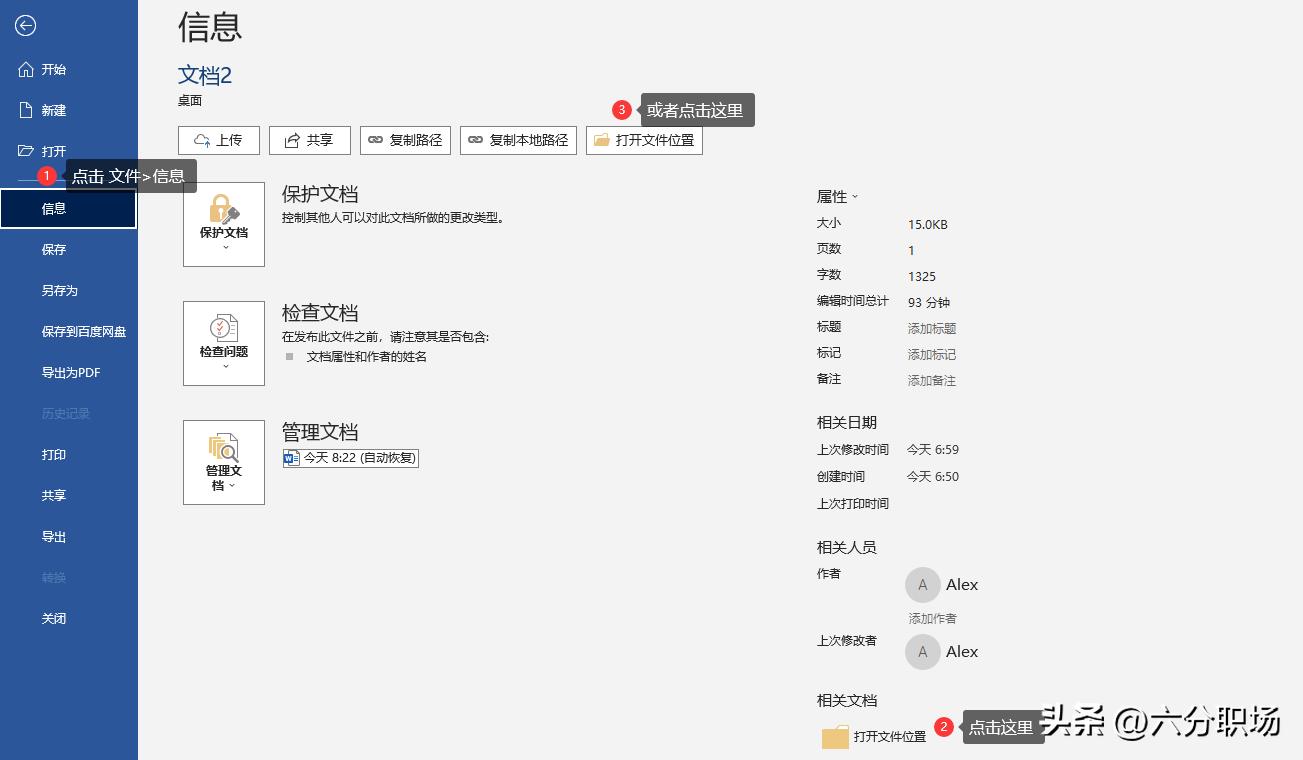Click the 共享 (Share) icon button

pyautogui.click(x=290, y=140)
